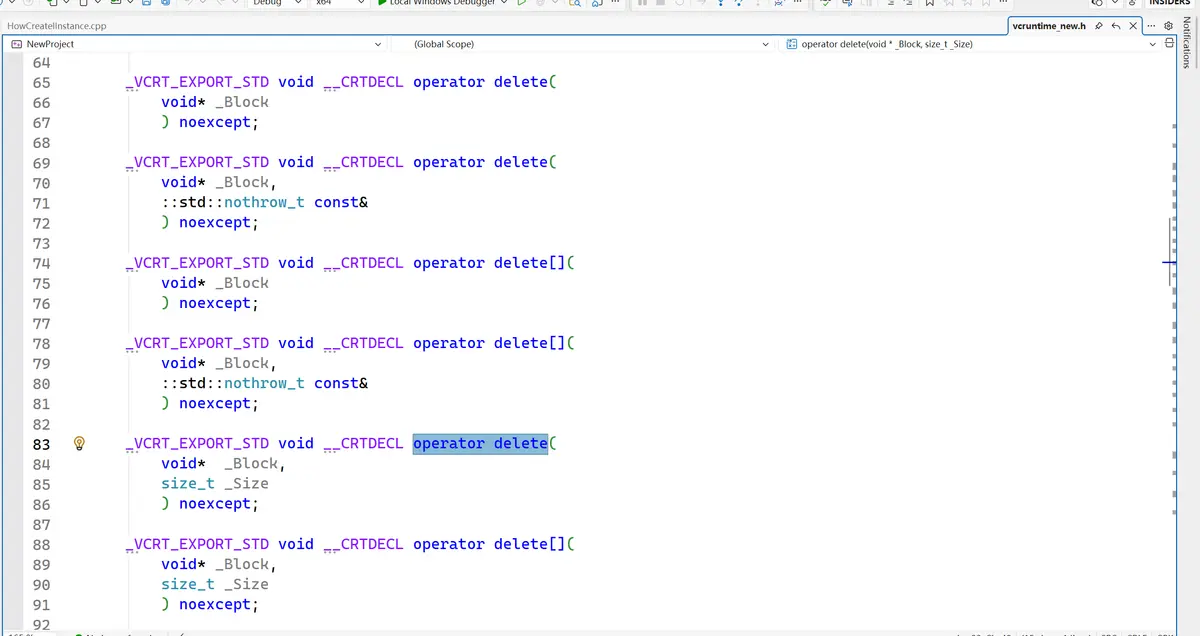The width and height of the screenshot is (1200, 636).
Task: Click line number 77 in the margin
Action: tap(41, 323)
